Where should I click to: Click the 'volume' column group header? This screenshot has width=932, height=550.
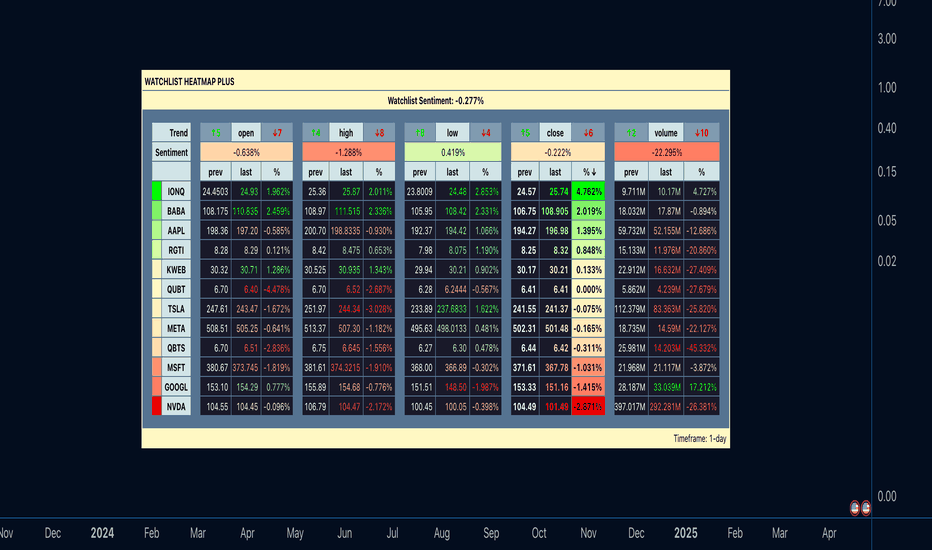pos(666,133)
